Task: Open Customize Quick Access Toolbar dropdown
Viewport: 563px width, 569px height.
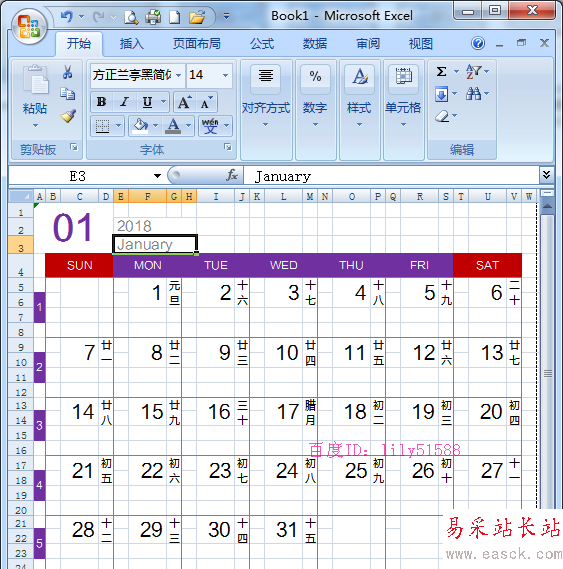Action: 226,17
